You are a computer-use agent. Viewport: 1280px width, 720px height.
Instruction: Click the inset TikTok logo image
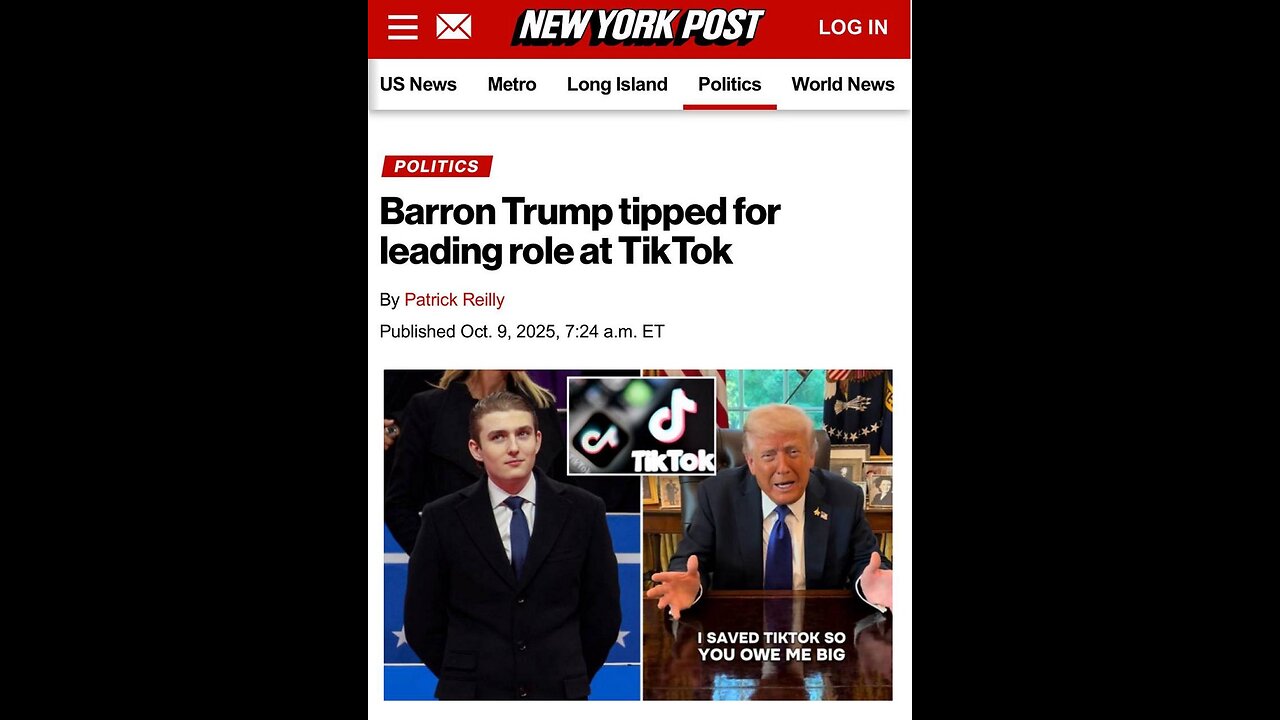tap(642, 425)
